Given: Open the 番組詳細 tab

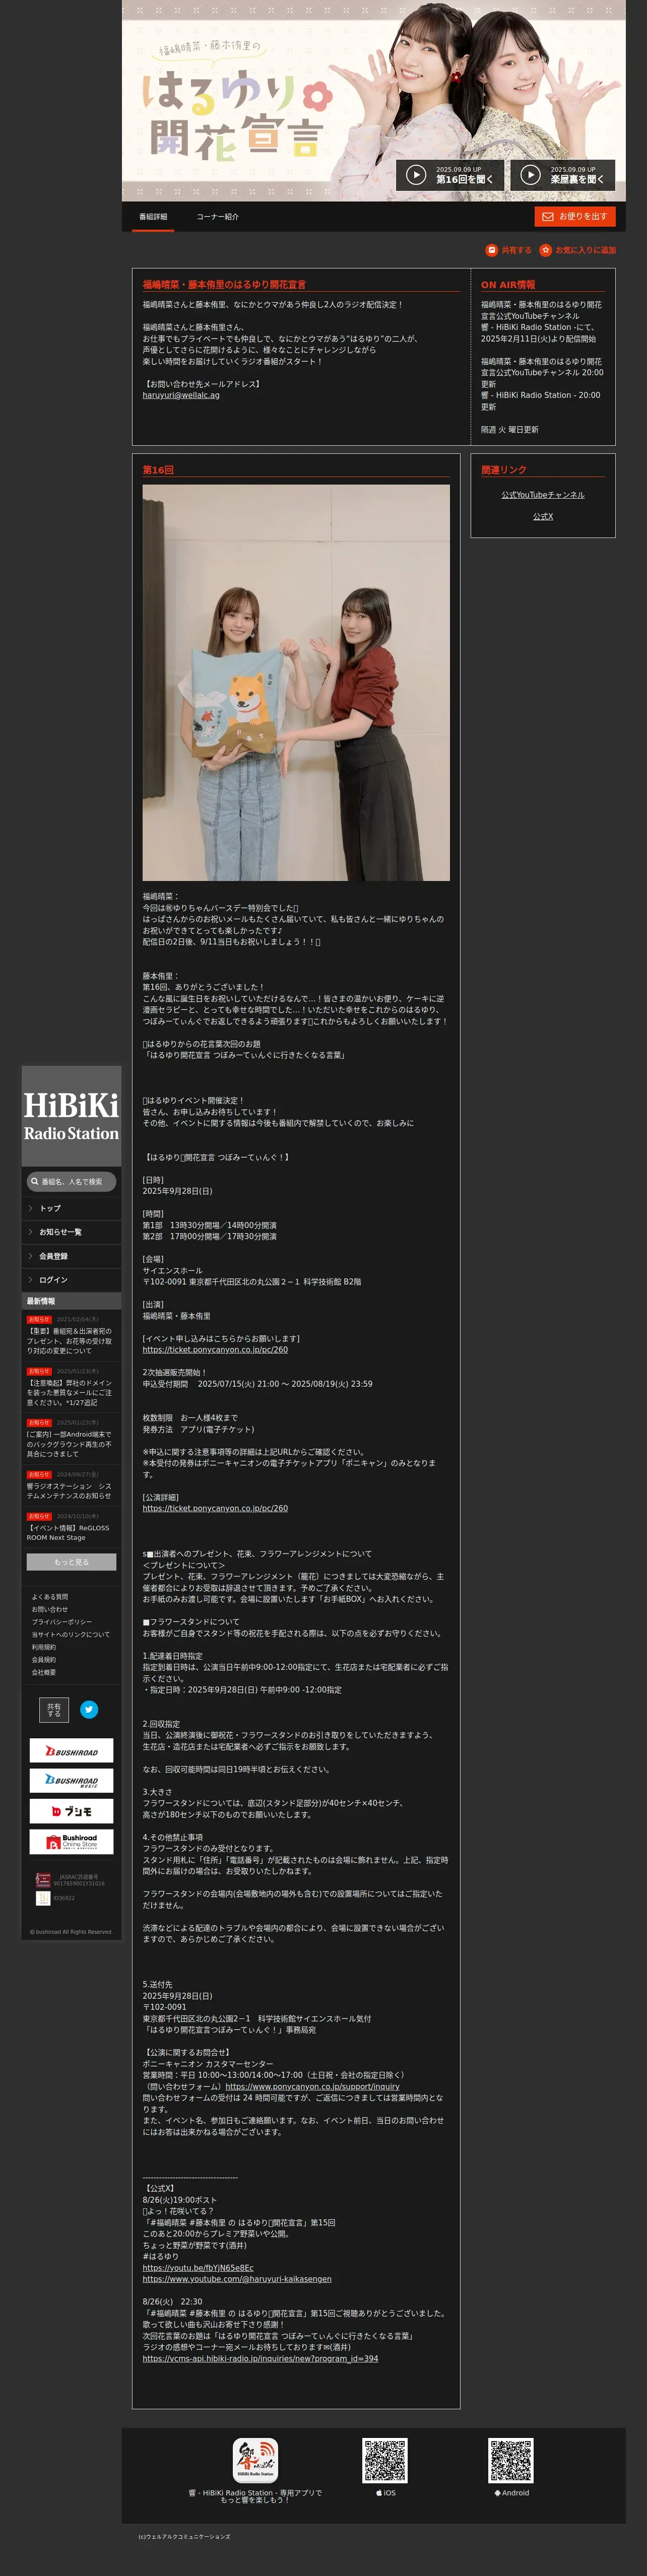Looking at the screenshot, I should tap(153, 217).
